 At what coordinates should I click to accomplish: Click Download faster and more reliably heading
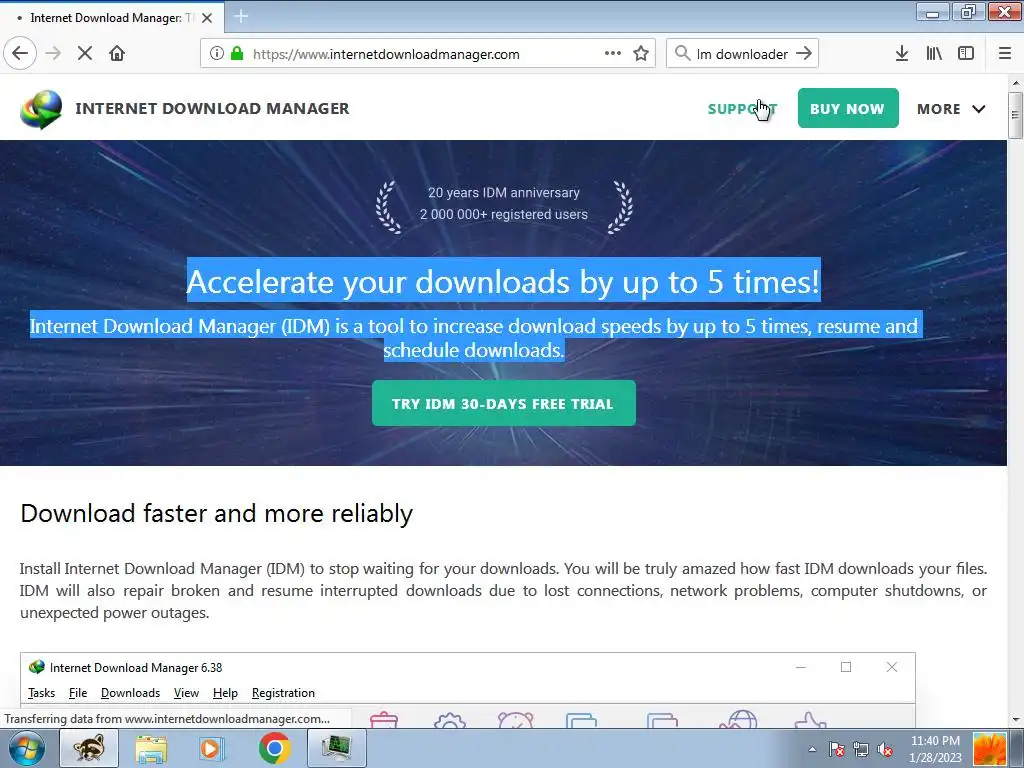[216, 513]
